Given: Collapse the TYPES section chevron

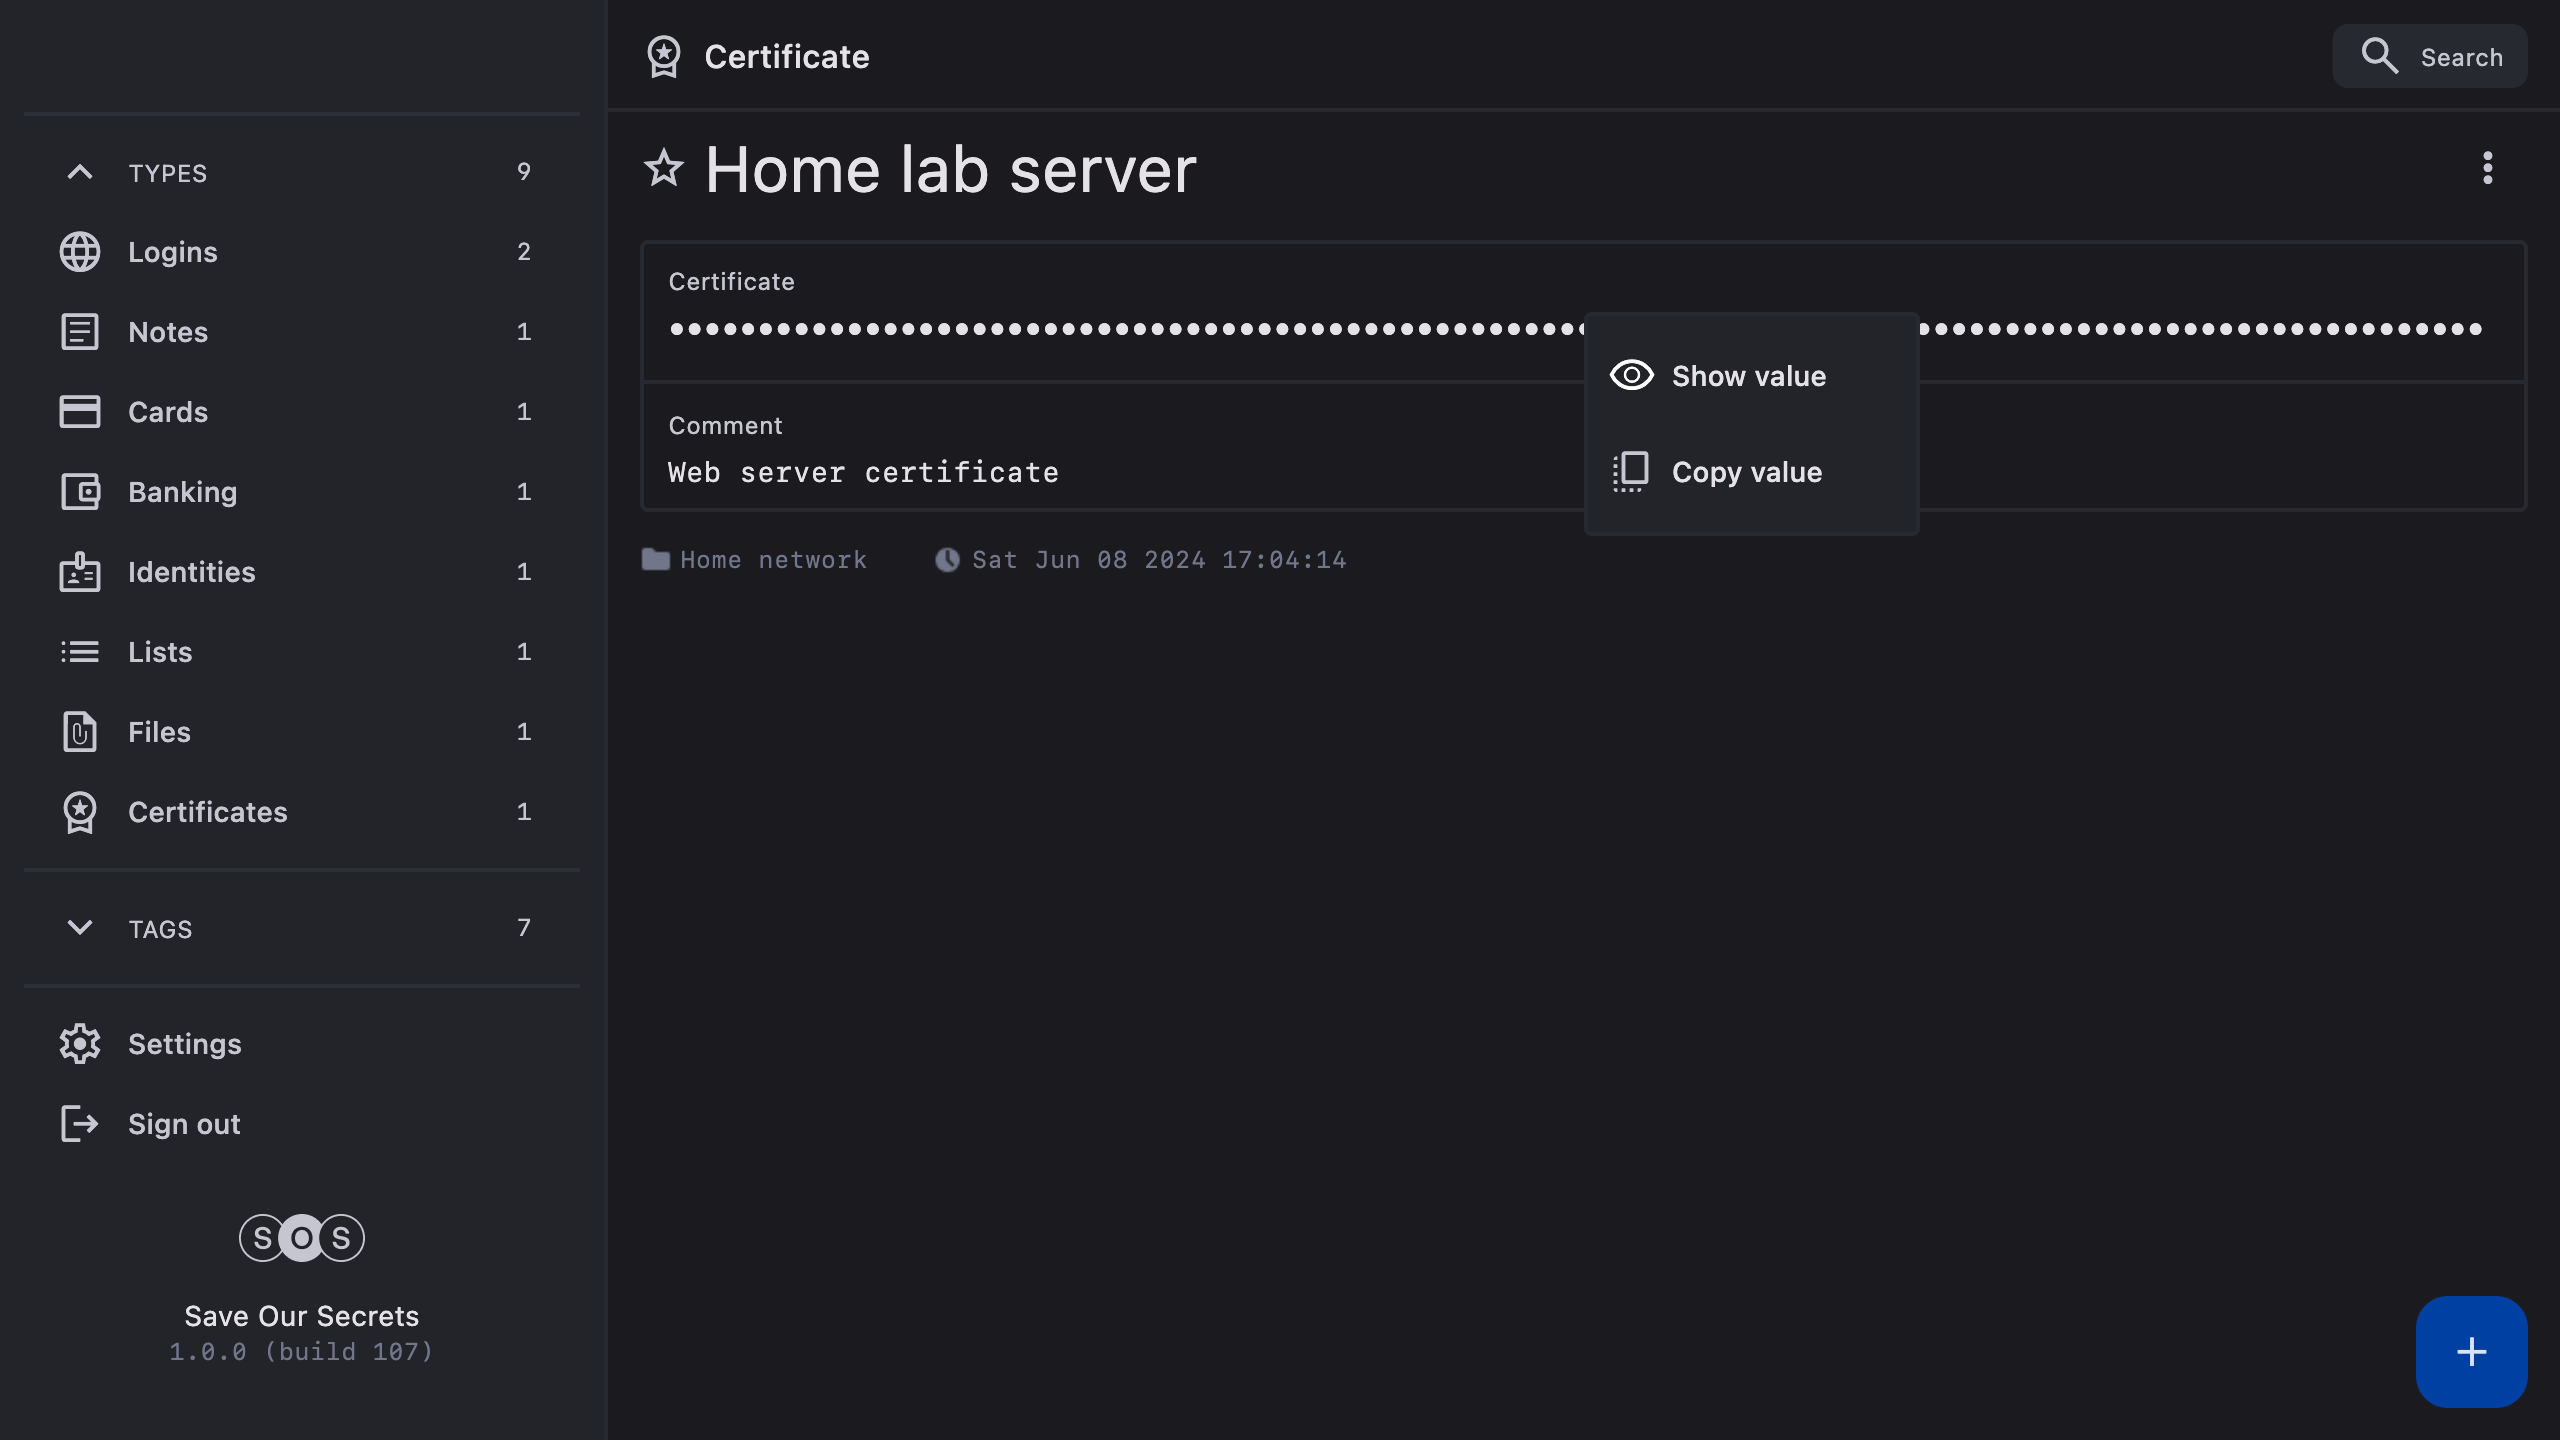Looking at the screenshot, I should click(x=80, y=172).
